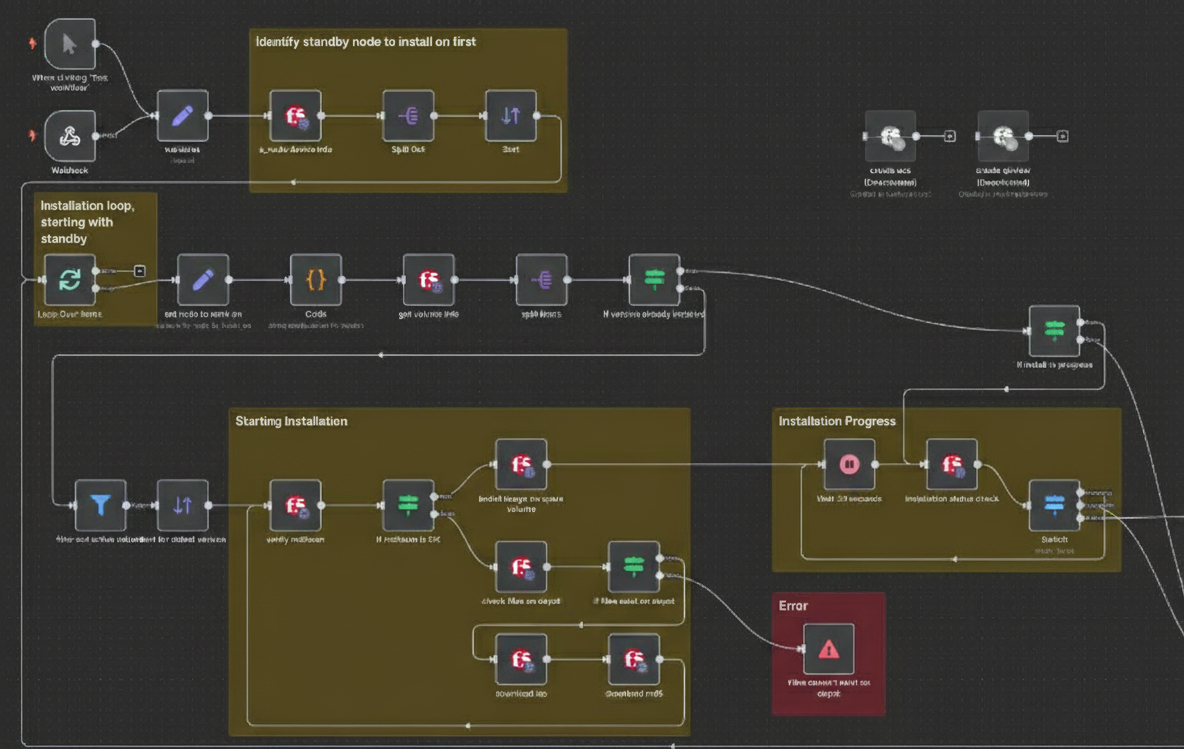
Task: Open the verify md5sum F5 node
Action: (296, 505)
